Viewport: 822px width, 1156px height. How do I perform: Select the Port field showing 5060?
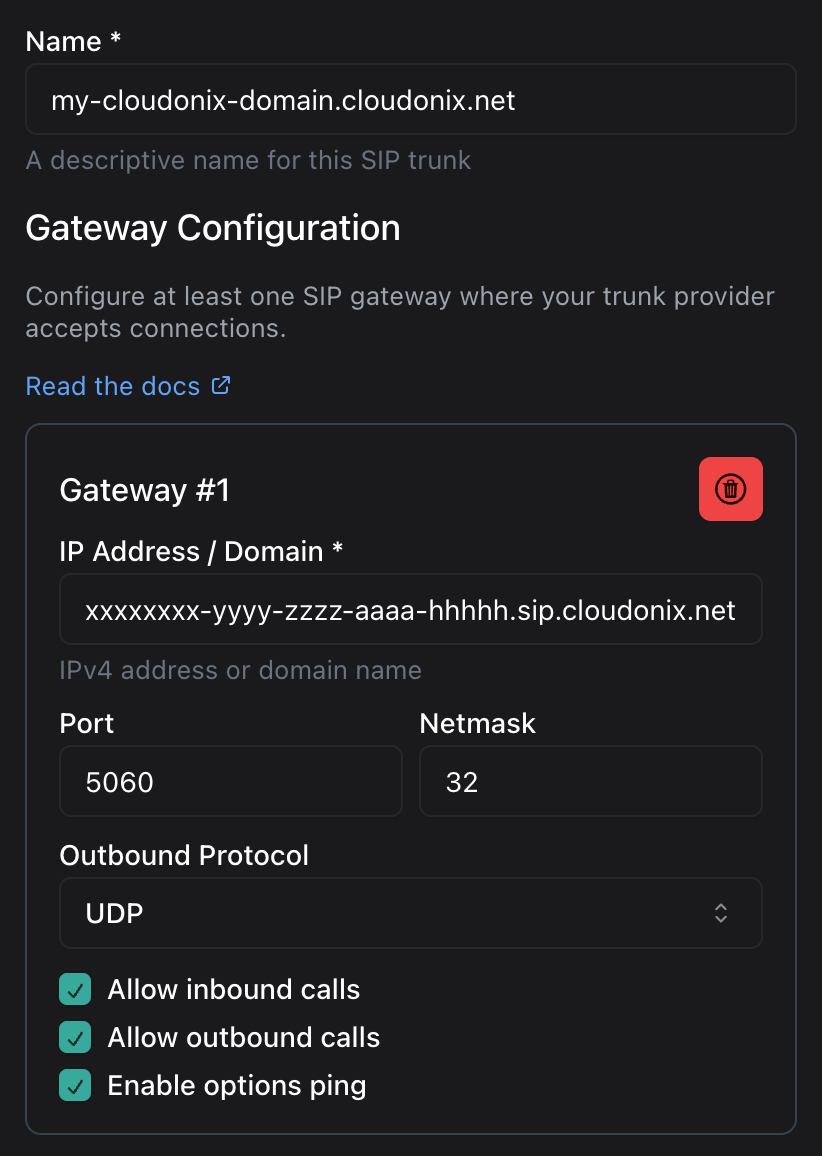(x=230, y=781)
